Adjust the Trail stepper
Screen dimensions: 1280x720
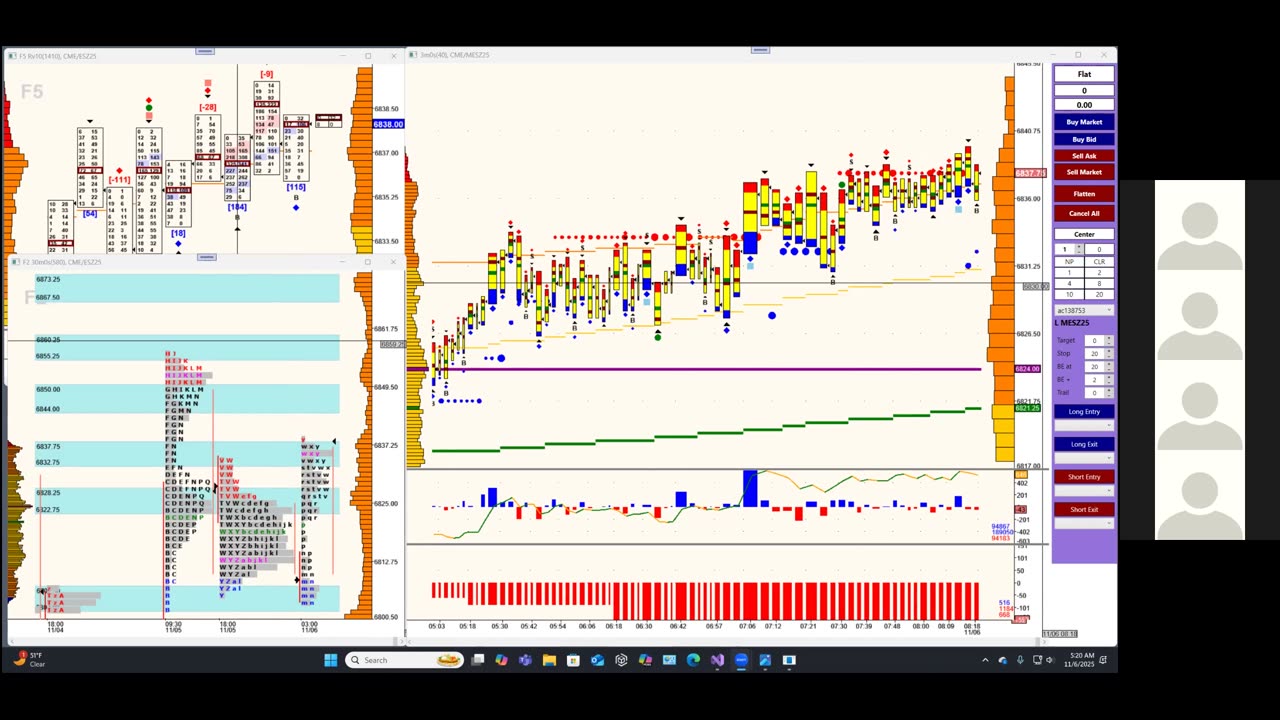pyautogui.click(x=1109, y=393)
